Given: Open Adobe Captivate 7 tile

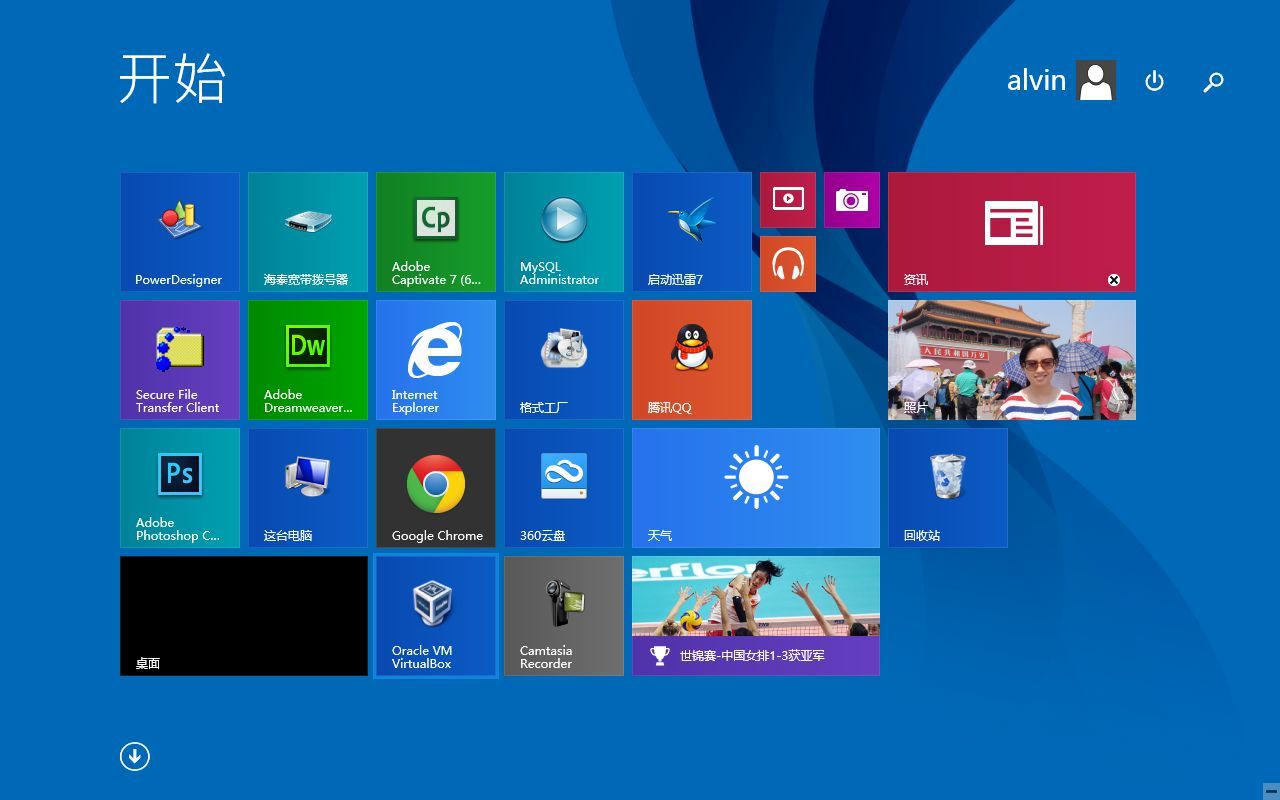Looking at the screenshot, I should 436,232.
